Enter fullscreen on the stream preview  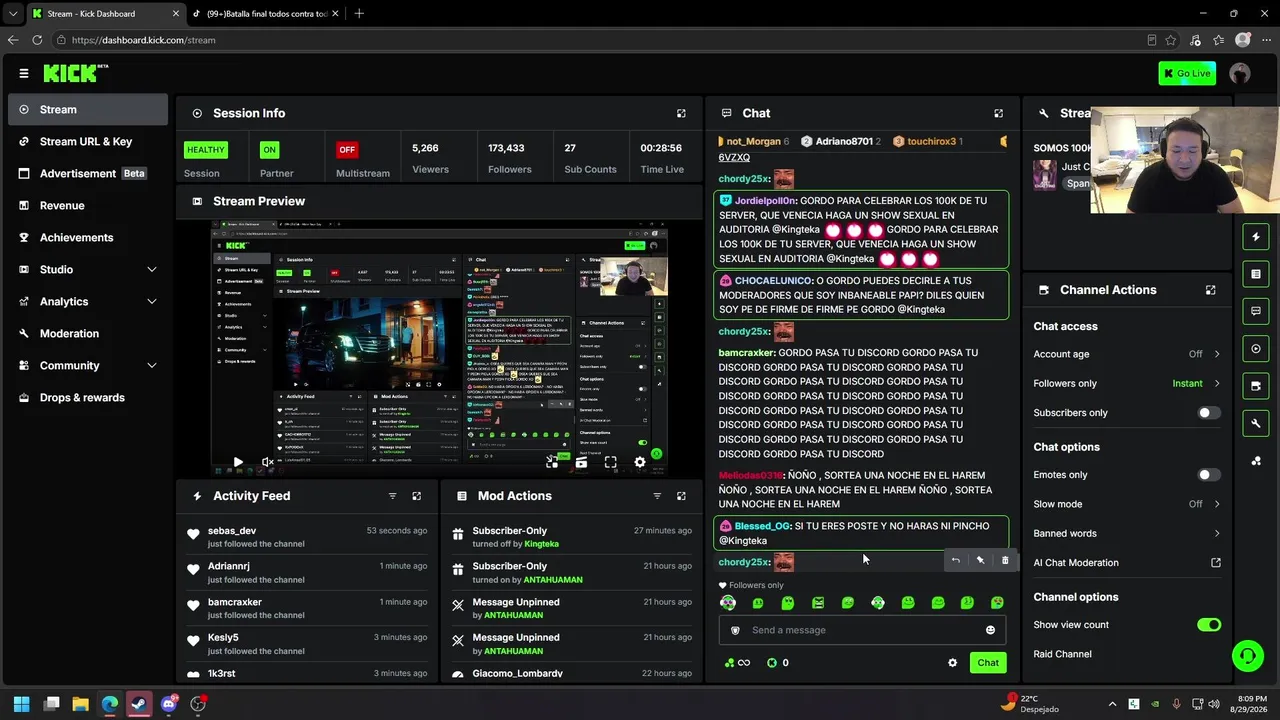(611, 462)
